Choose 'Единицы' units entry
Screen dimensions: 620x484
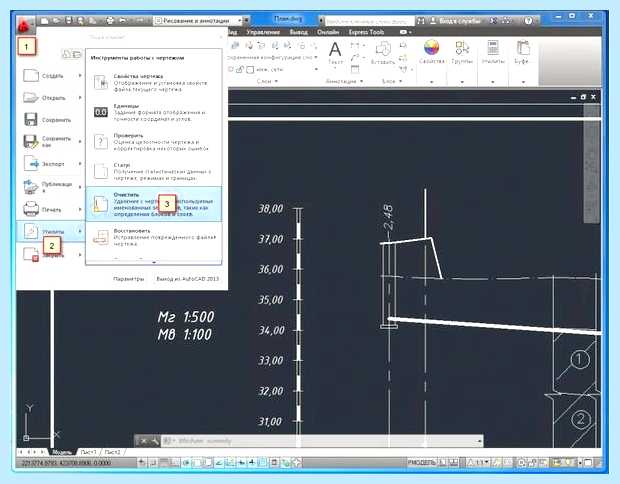[153, 112]
